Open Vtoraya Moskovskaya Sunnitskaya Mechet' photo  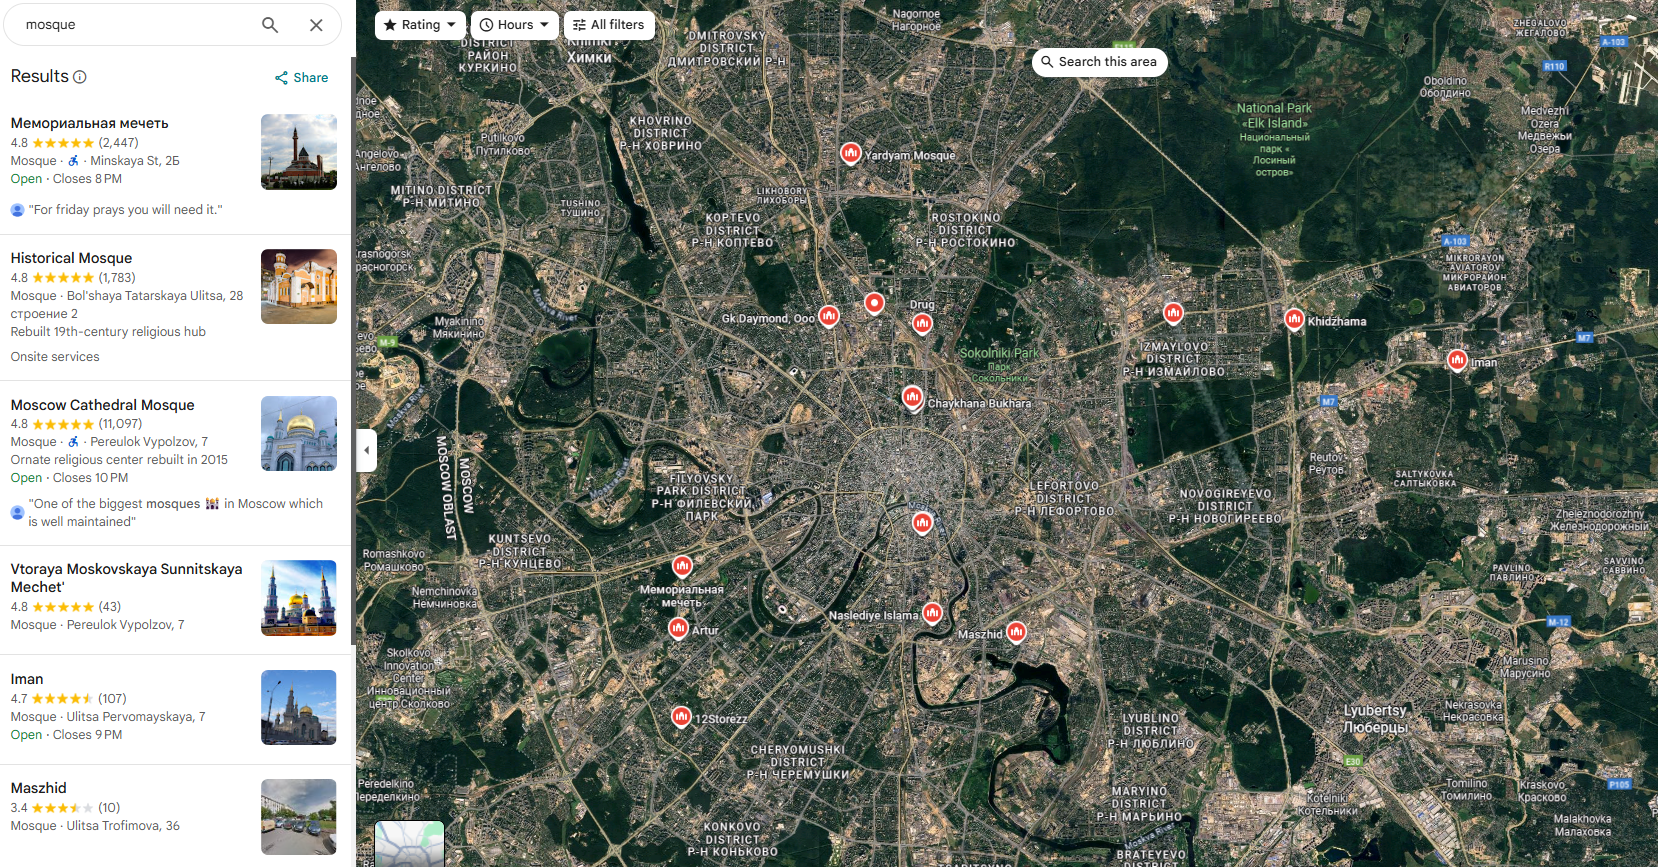tap(299, 597)
